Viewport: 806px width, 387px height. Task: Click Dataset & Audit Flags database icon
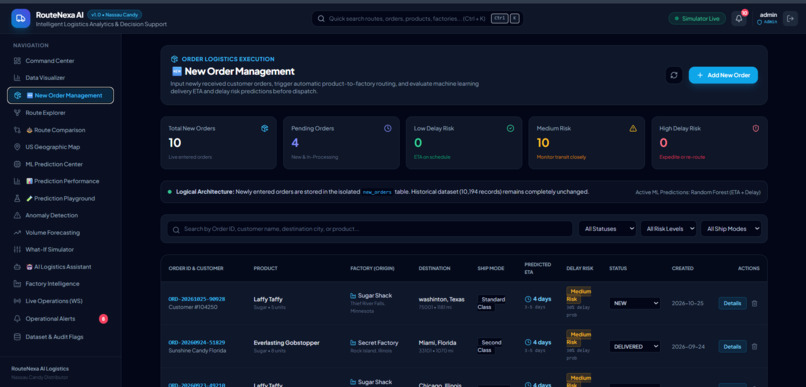17,337
